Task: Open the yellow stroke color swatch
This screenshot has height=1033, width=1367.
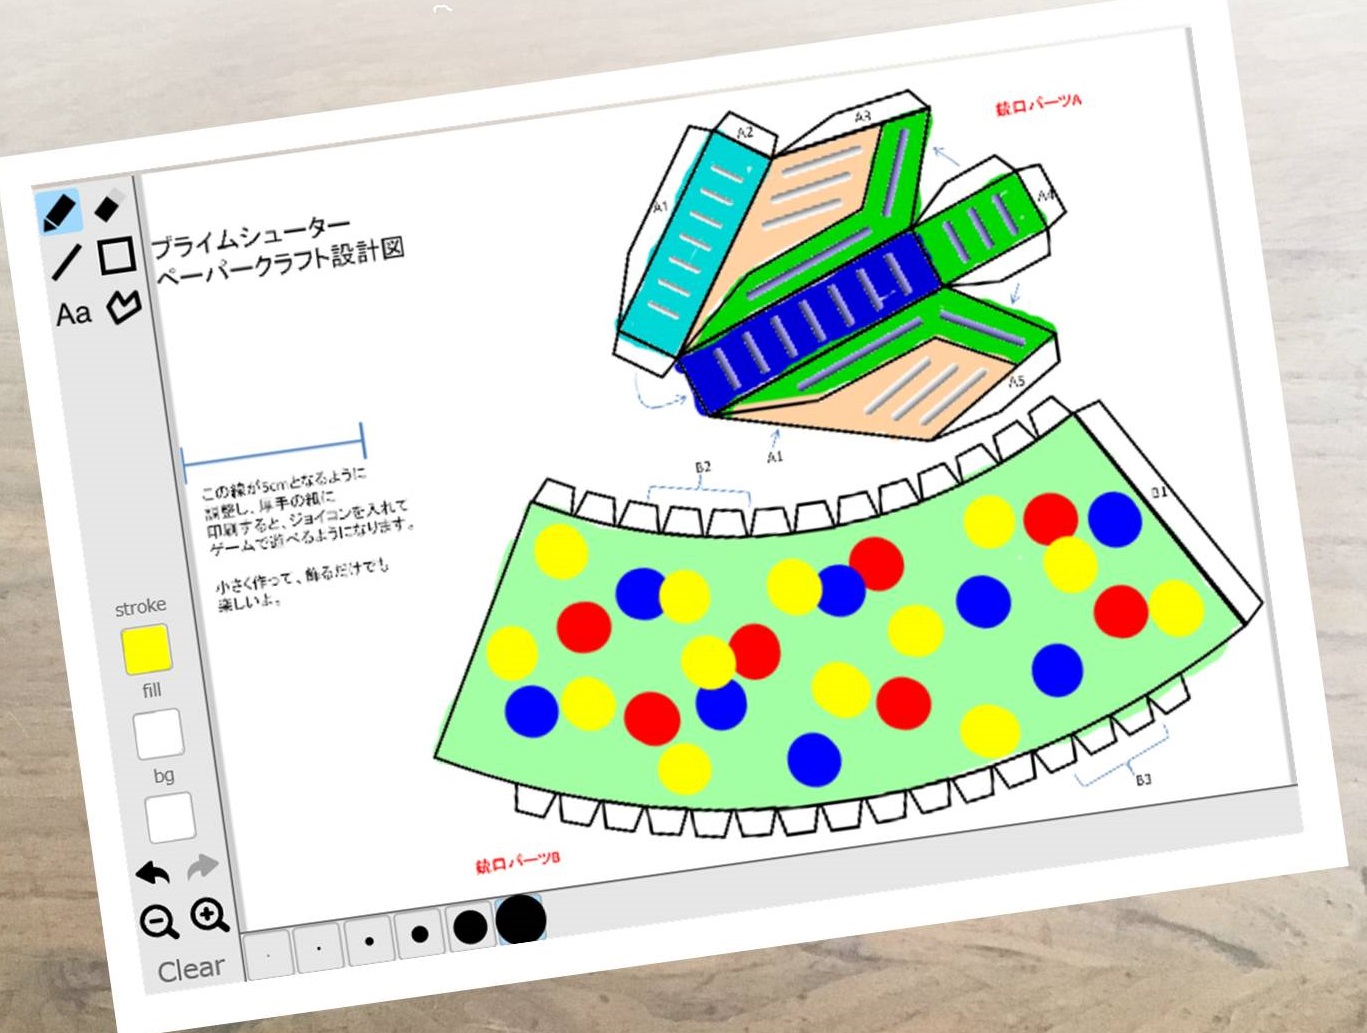Action: [x=146, y=649]
